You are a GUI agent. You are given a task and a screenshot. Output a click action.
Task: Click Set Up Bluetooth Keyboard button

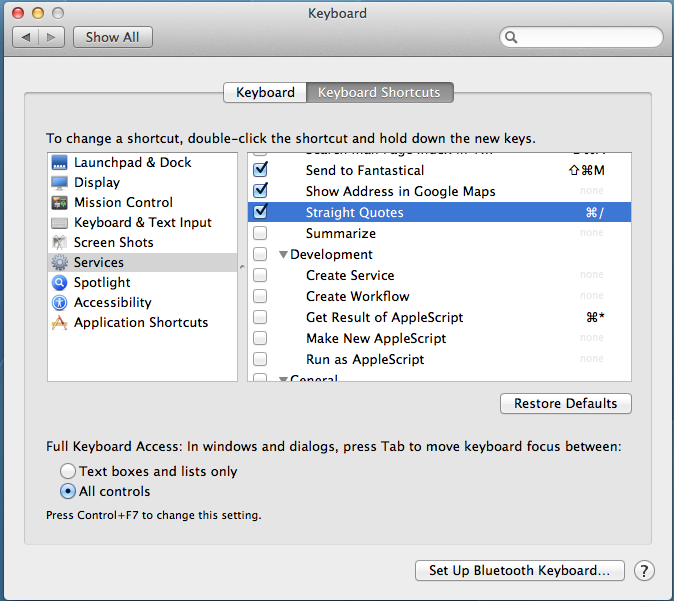tap(519, 571)
